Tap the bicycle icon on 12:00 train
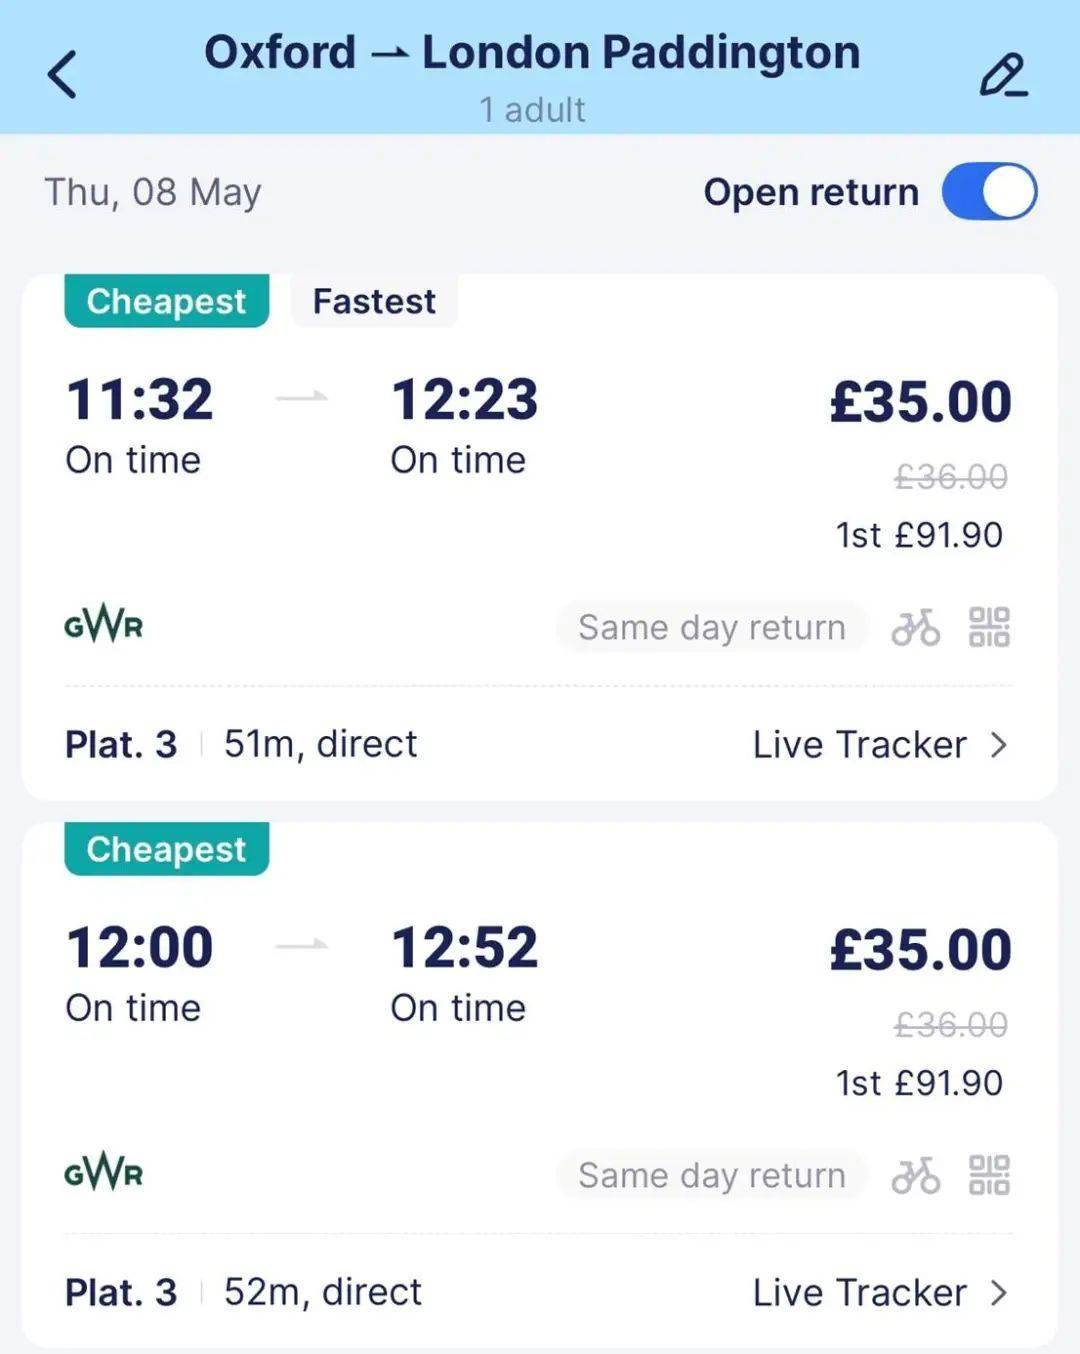The image size is (1080, 1354). tap(915, 1175)
